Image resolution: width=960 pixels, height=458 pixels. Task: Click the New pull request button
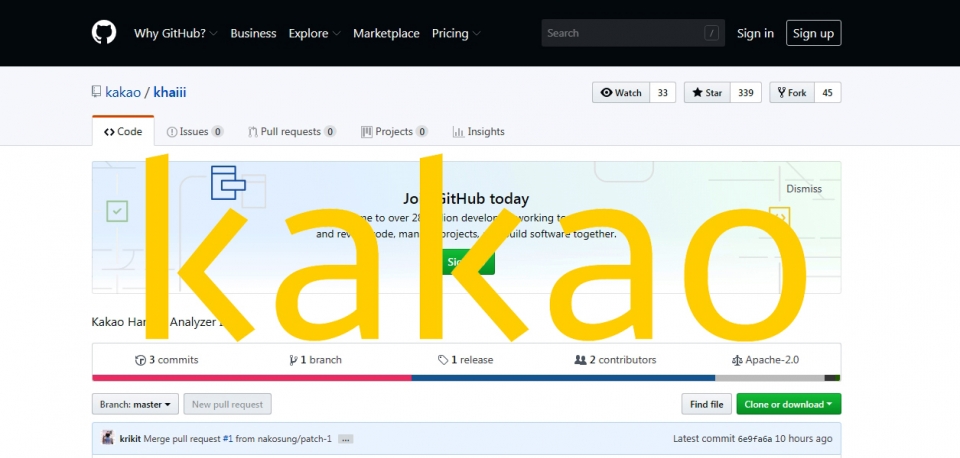(227, 404)
